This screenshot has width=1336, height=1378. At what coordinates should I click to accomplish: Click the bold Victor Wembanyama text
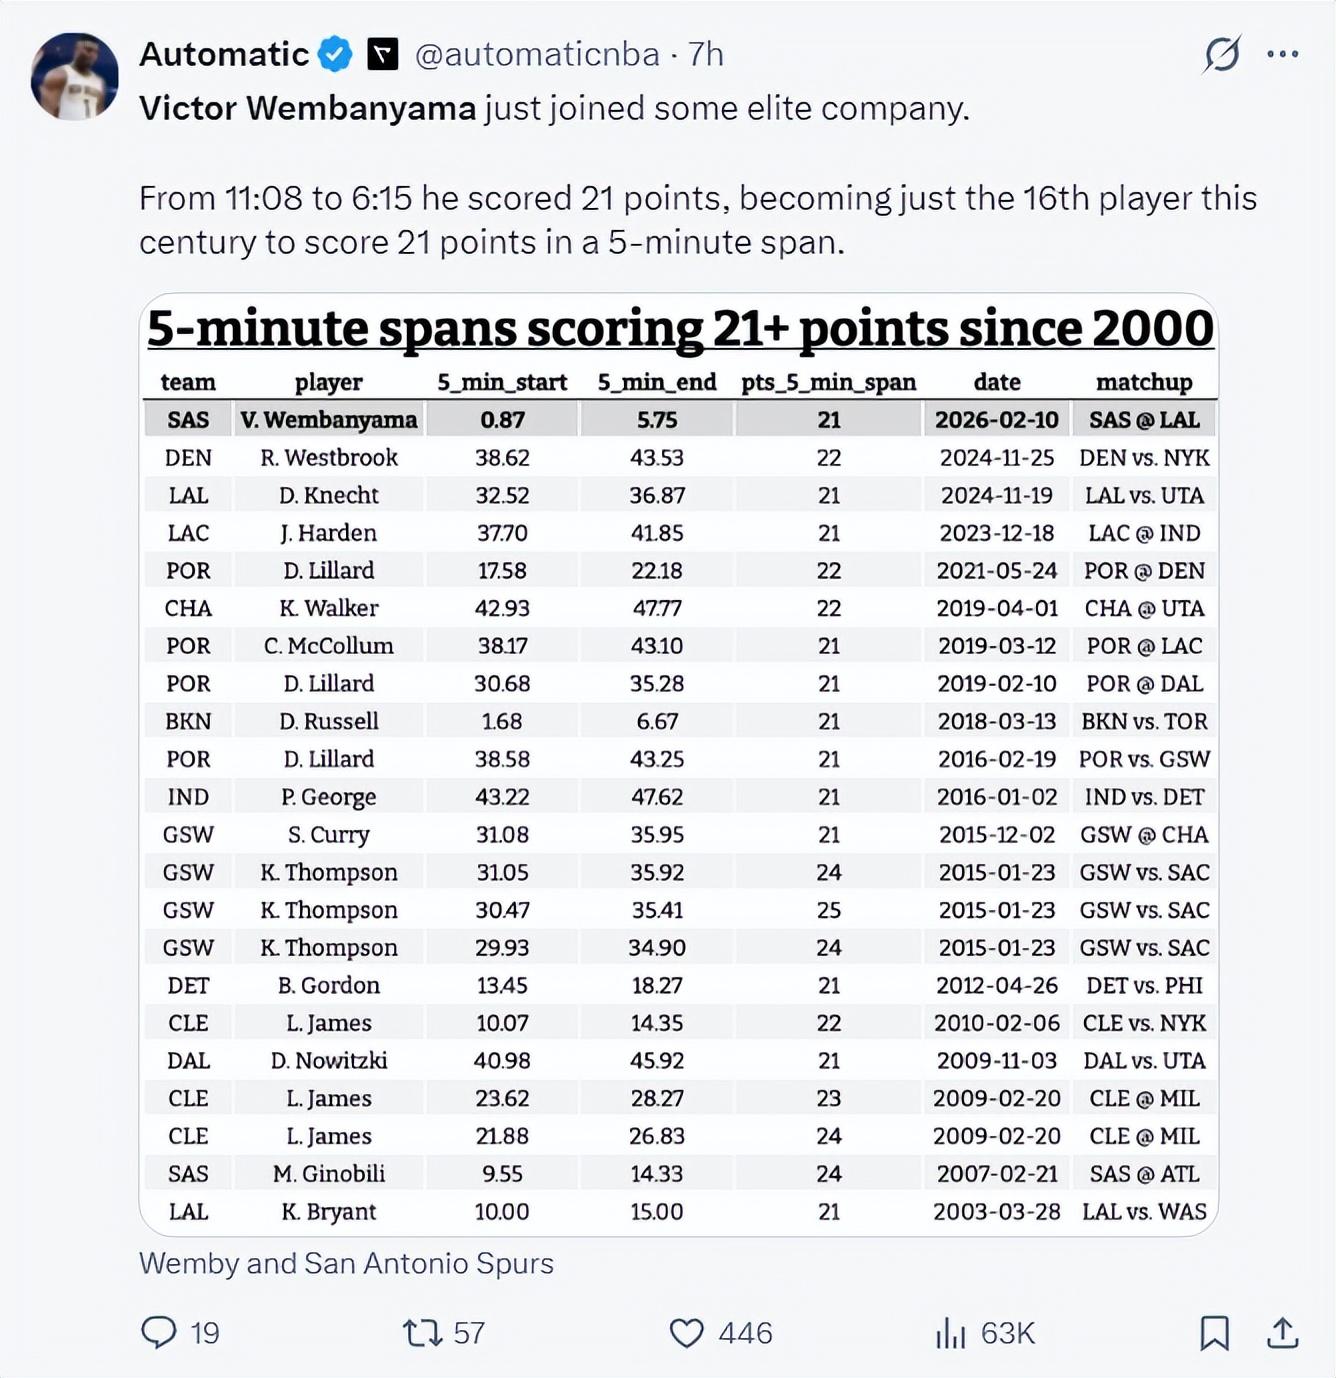[x=308, y=108]
